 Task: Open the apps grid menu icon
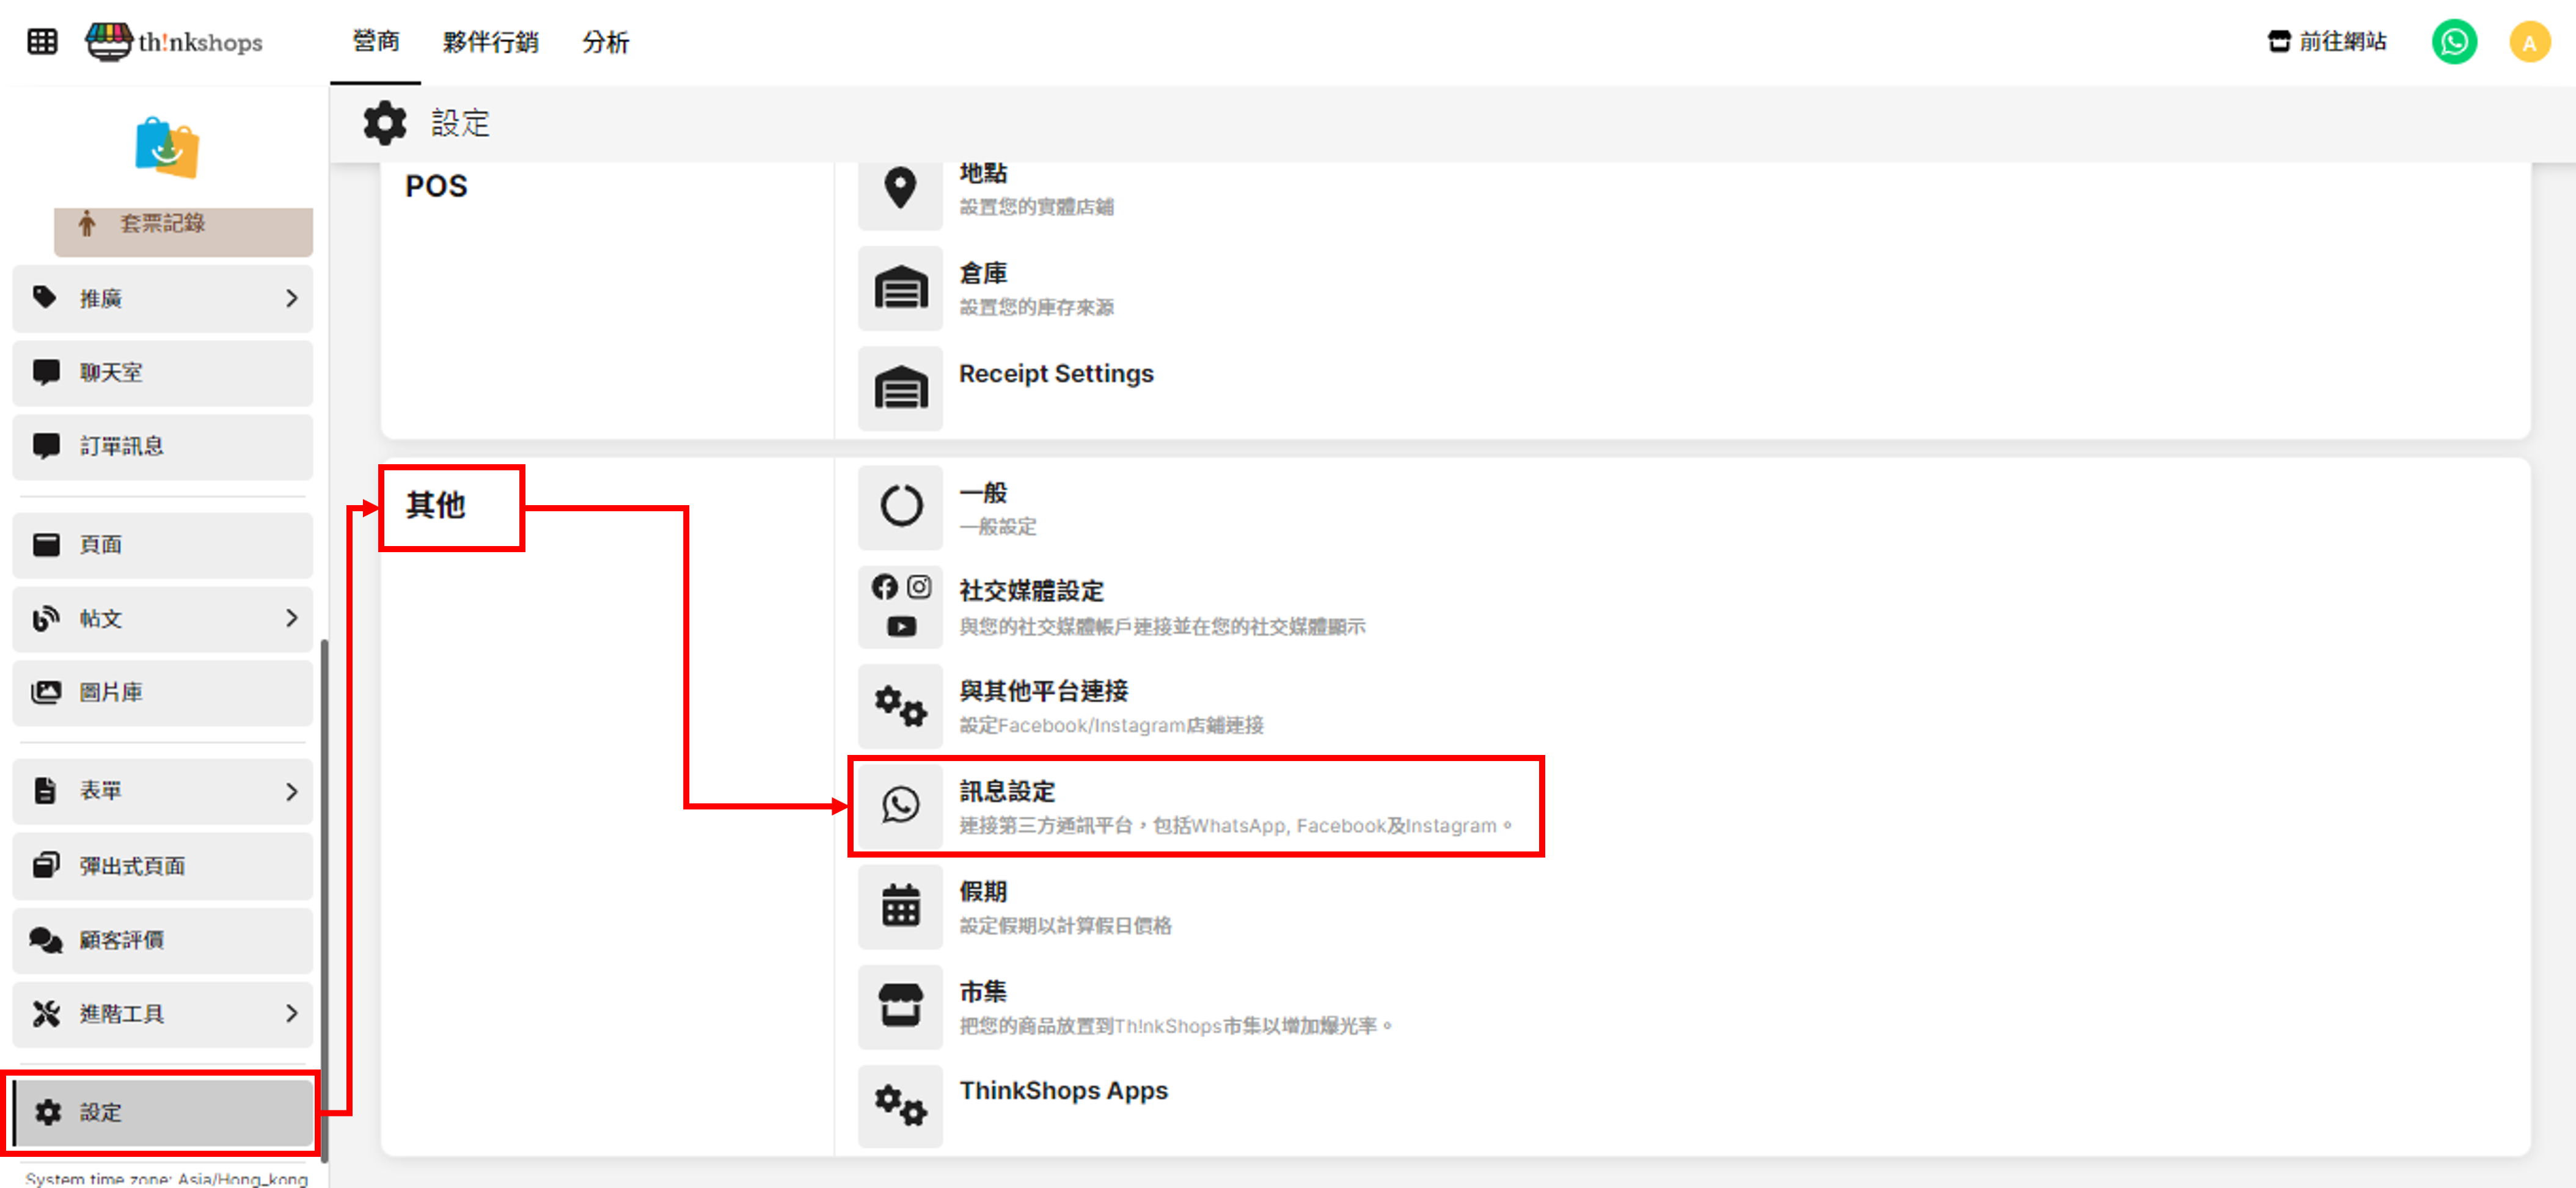[42, 42]
